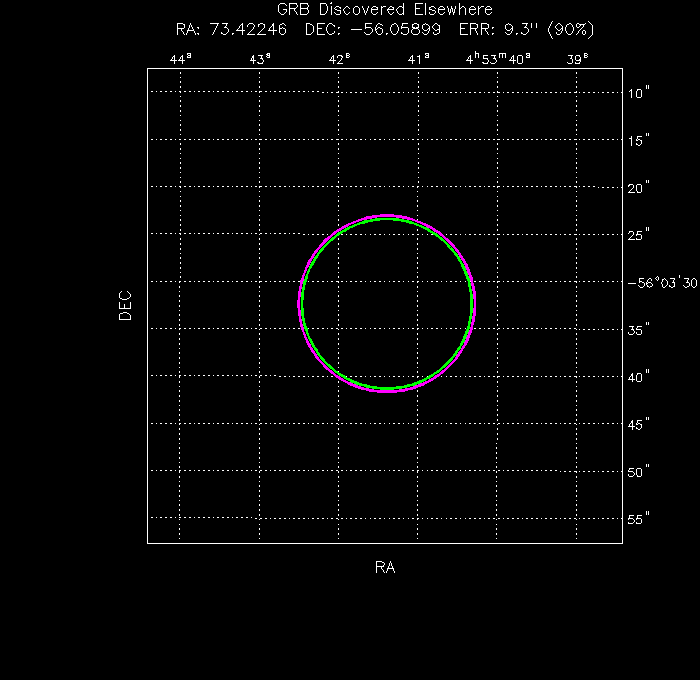Click the 15" declination tick label
This screenshot has height=680, width=700.
[x=638, y=140]
